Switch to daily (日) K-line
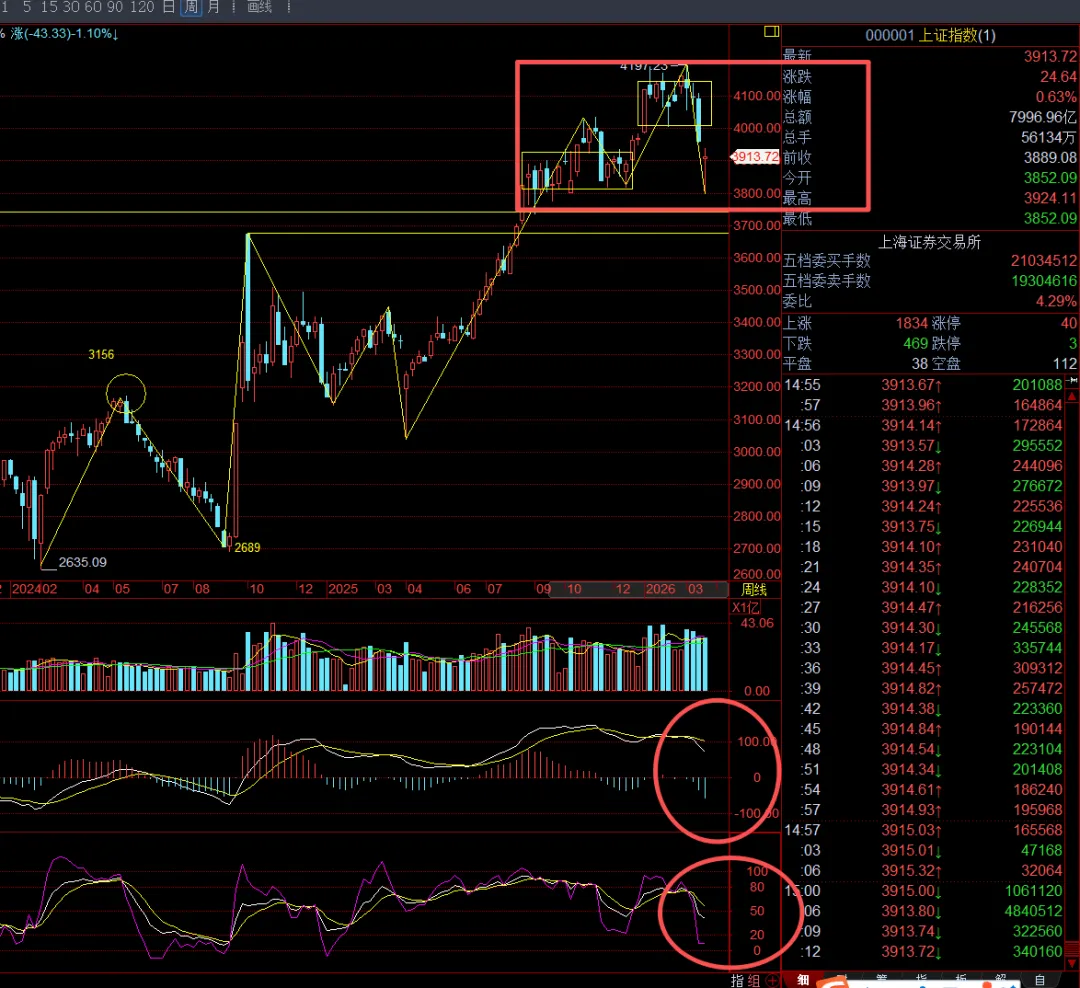 (x=169, y=7)
